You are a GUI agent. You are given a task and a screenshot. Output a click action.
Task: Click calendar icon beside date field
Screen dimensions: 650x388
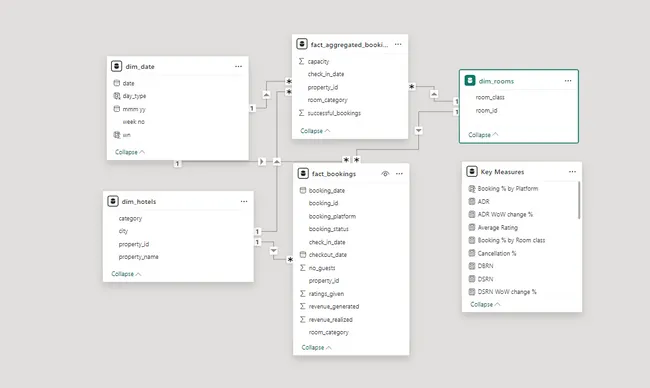(x=116, y=83)
